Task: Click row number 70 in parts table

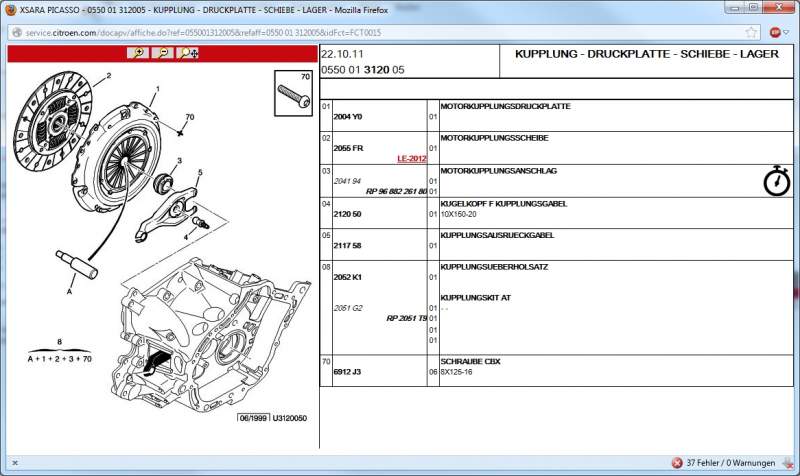Action: (326, 362)
